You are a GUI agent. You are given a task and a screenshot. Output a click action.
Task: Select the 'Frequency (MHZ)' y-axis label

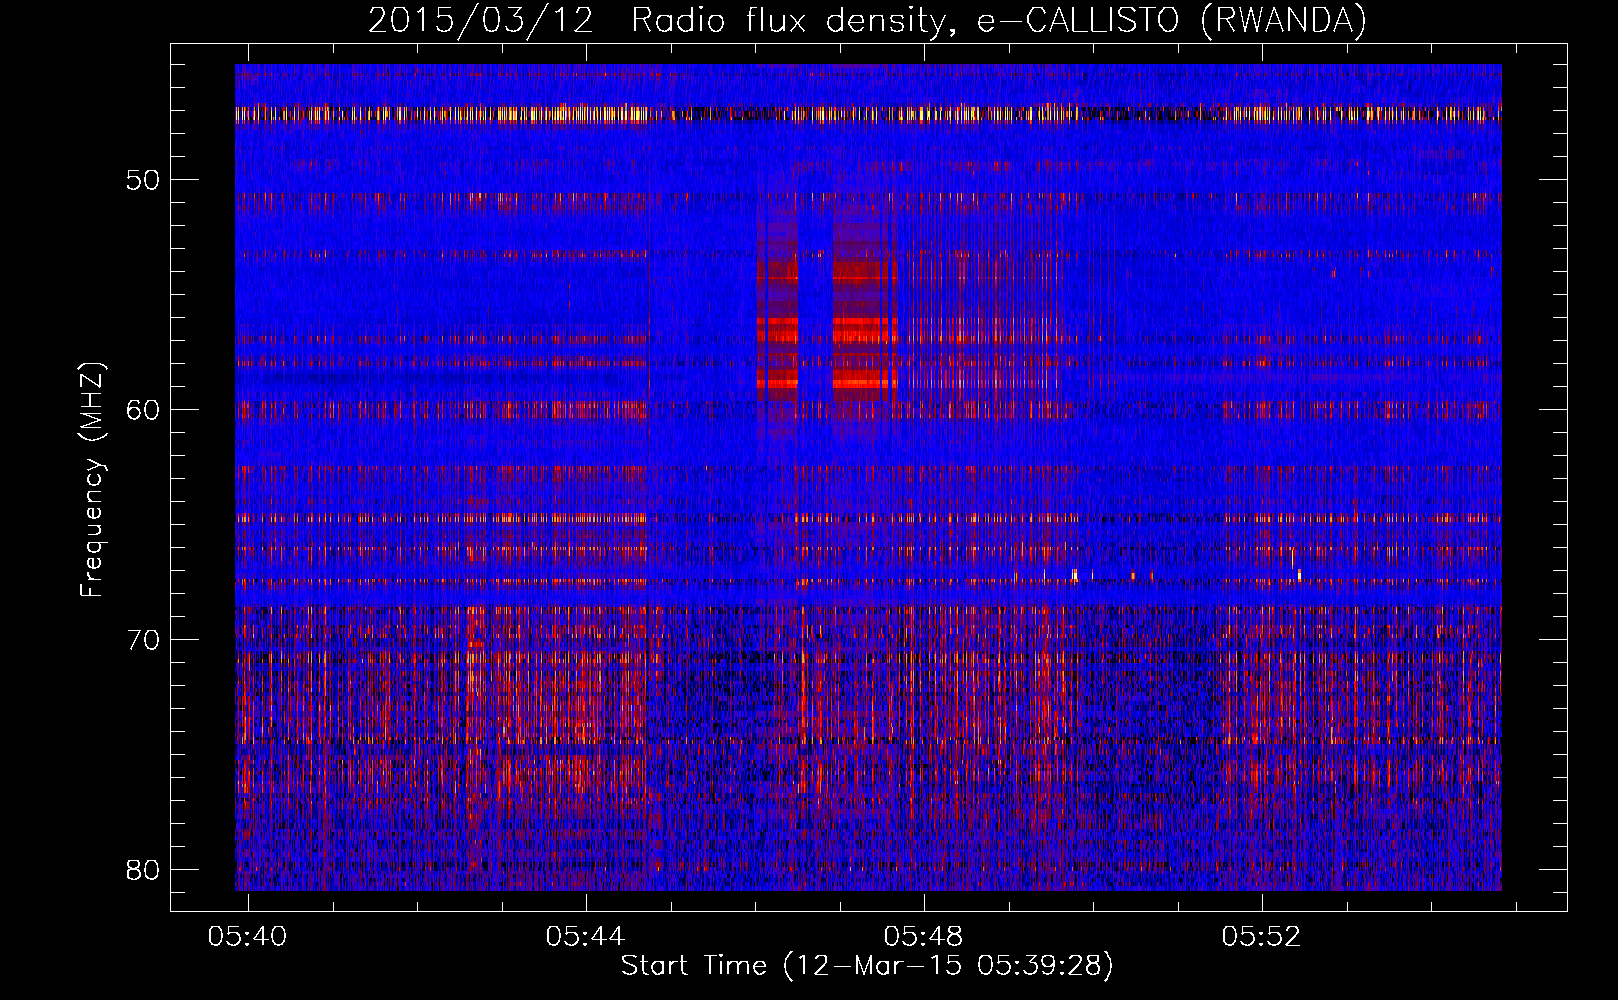click(x=92, y=480)
